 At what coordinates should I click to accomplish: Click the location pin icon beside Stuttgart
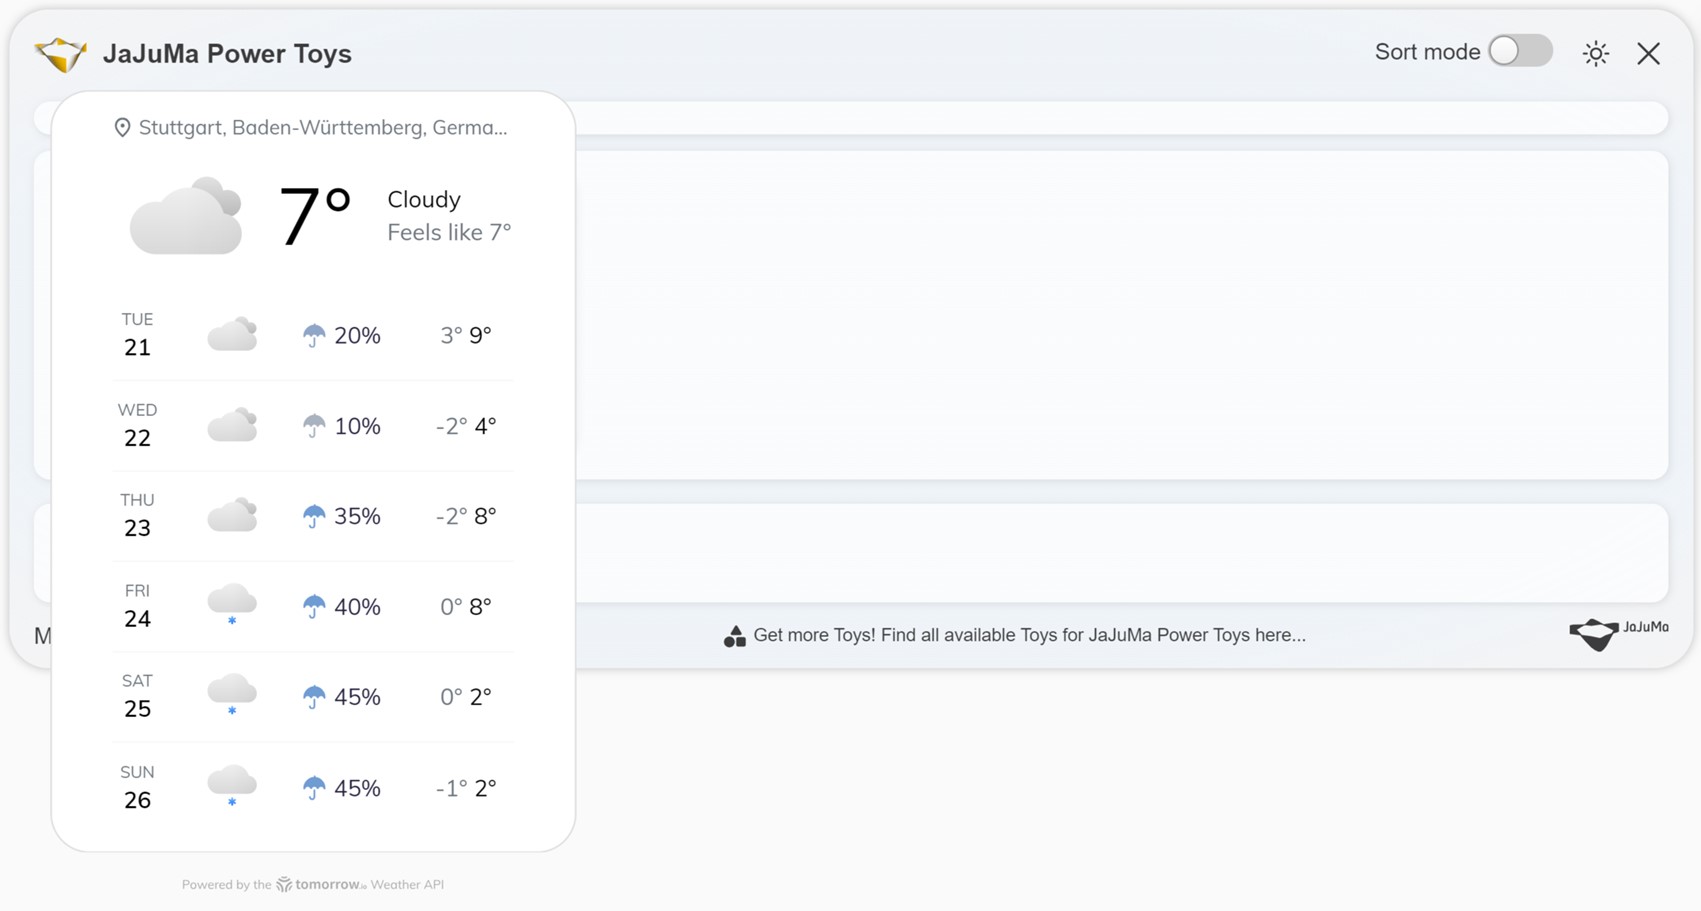(x=122, y=128)
